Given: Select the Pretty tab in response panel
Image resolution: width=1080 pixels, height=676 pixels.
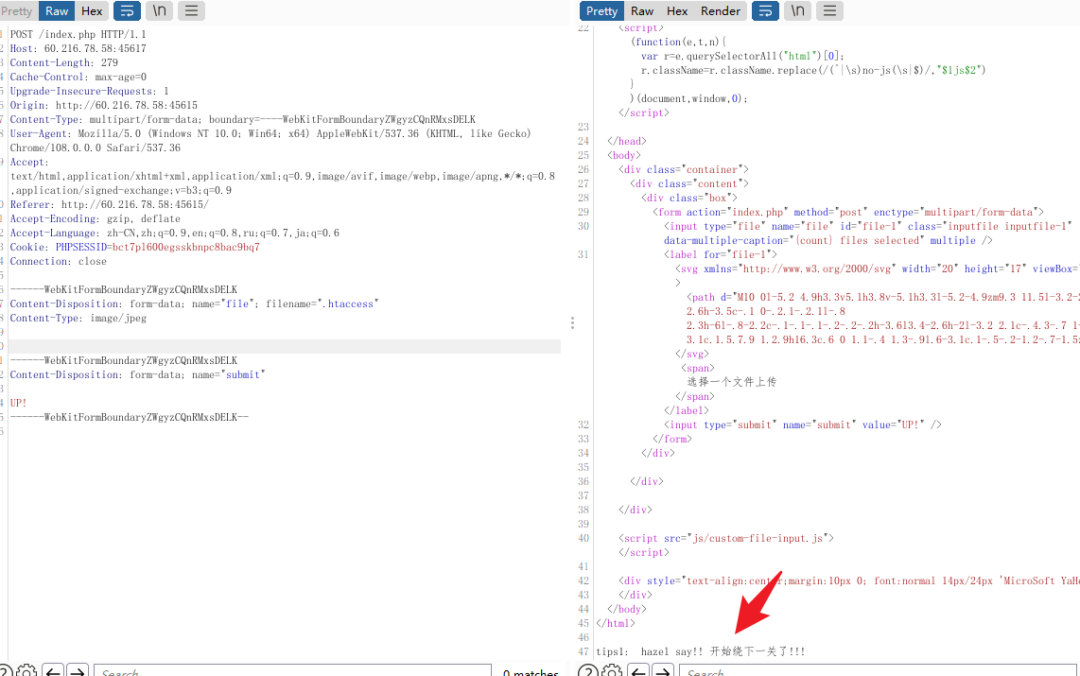Looking at the screenshot, I should pos(602,11).
